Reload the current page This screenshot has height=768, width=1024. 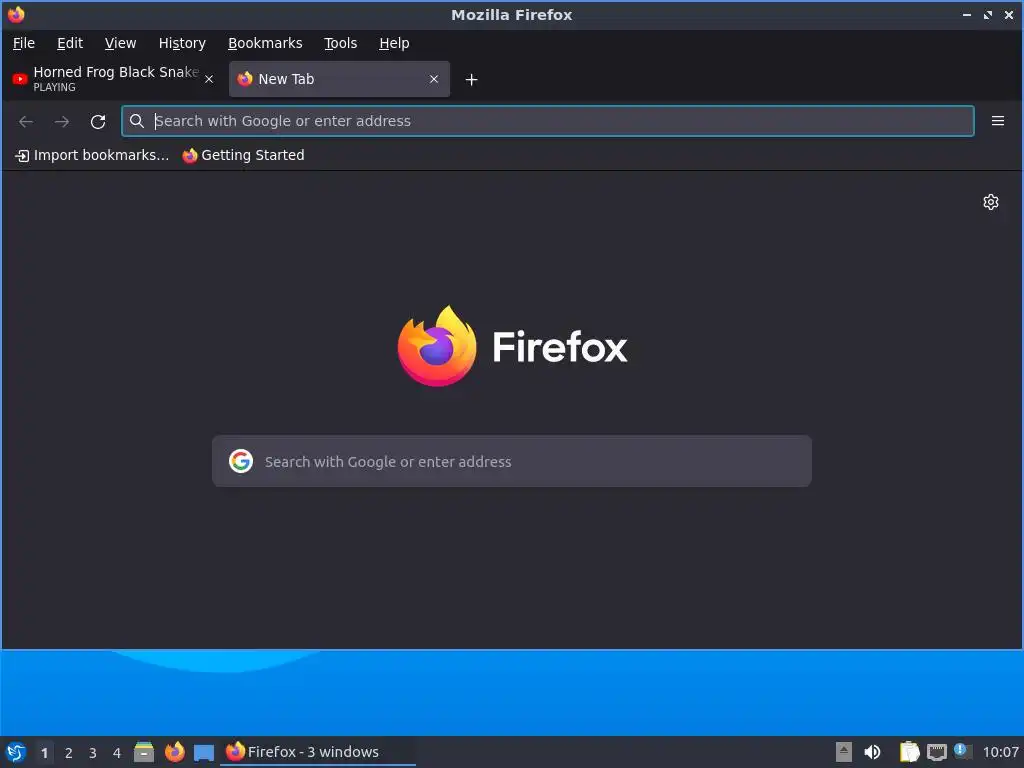[98, 121]
